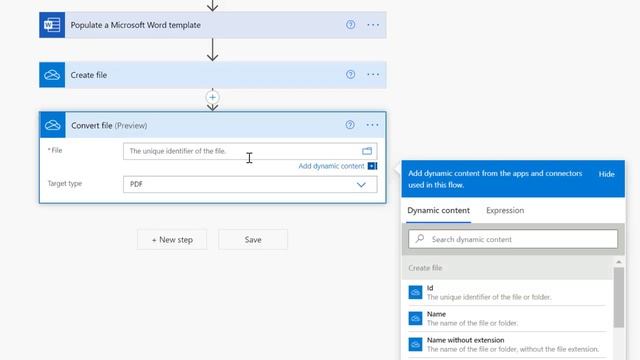
Task: Open the file picker folder icon in File field
Action: coord(367,151)
